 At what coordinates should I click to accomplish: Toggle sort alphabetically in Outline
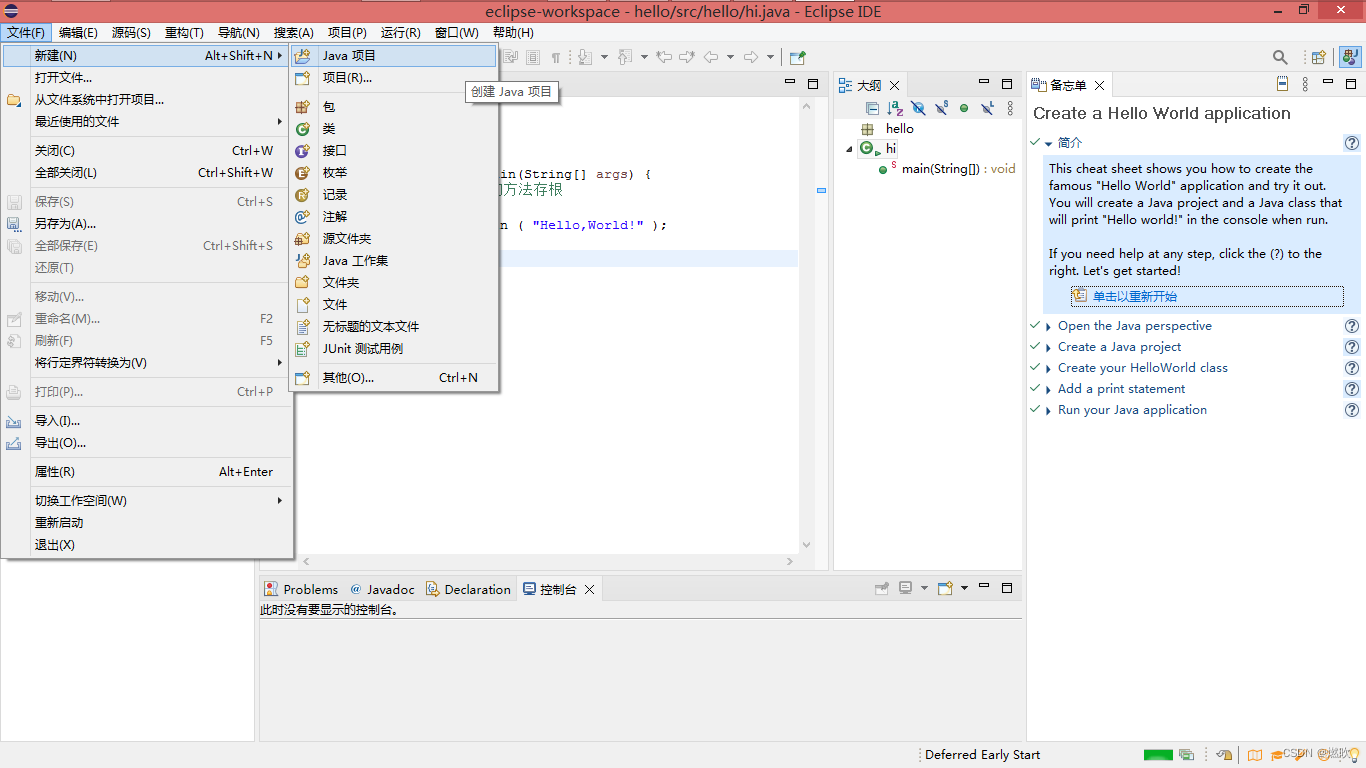pyautogui.click(x=895, y=108)
